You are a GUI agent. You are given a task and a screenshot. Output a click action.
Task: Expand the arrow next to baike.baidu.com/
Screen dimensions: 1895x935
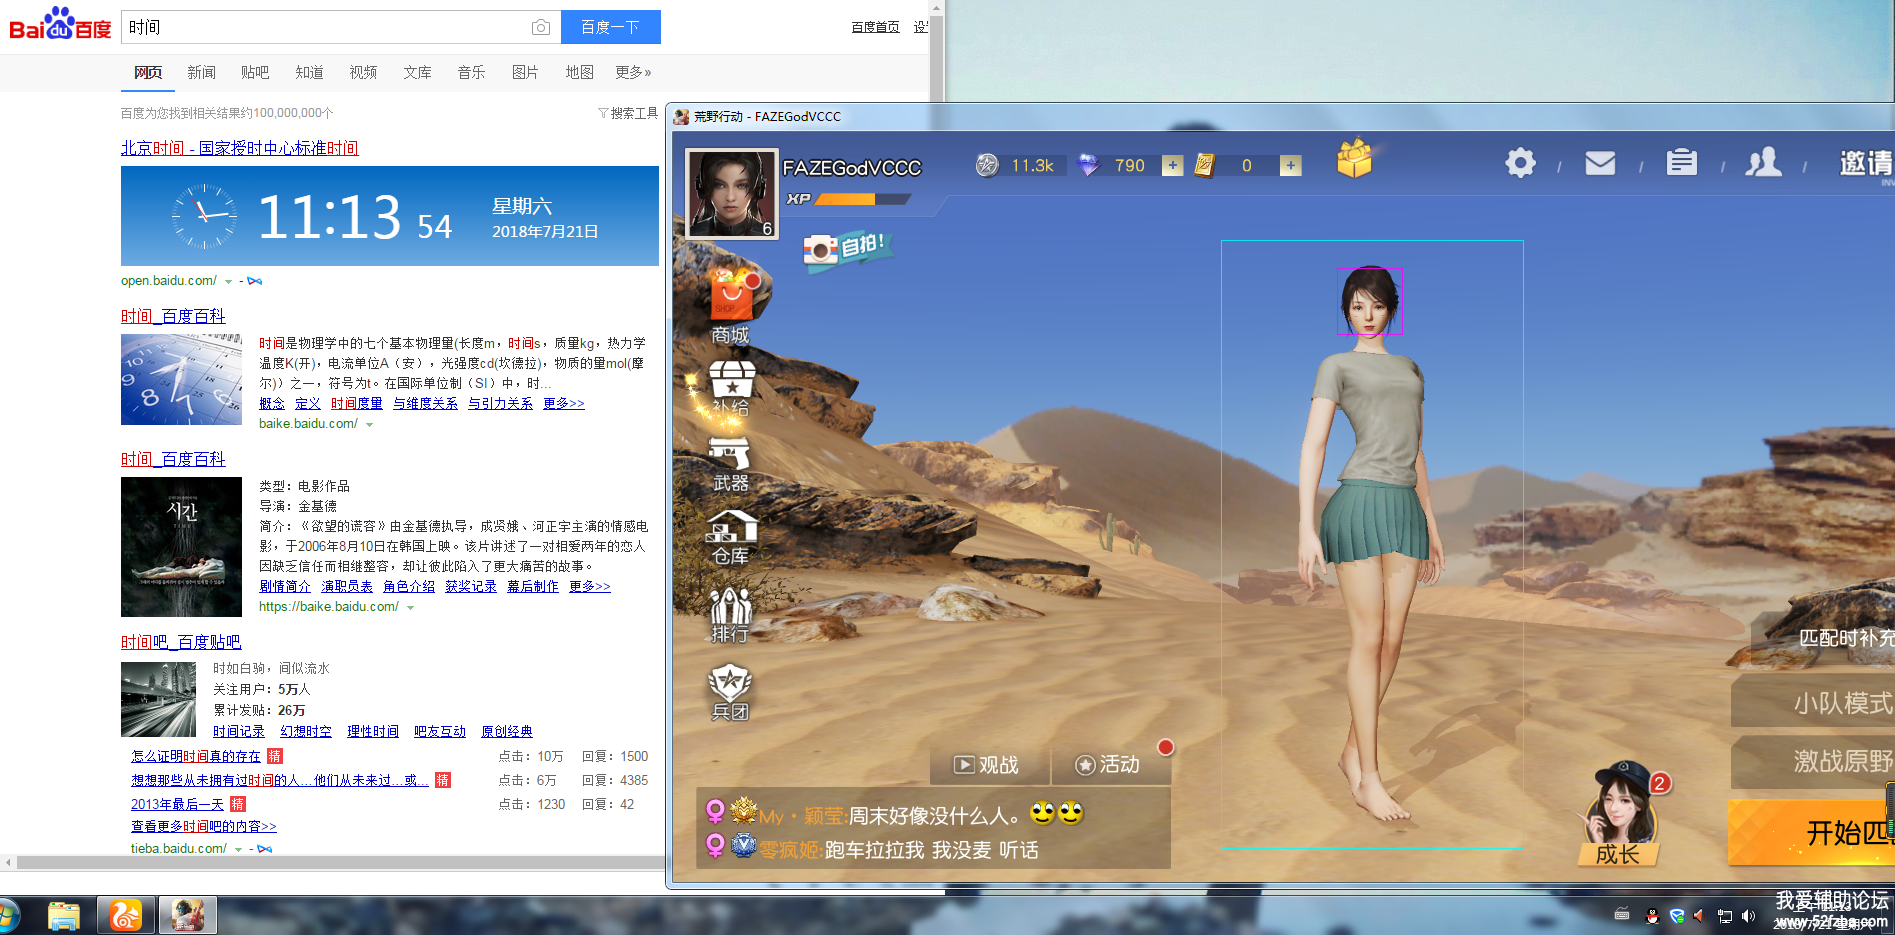(369, 425)
